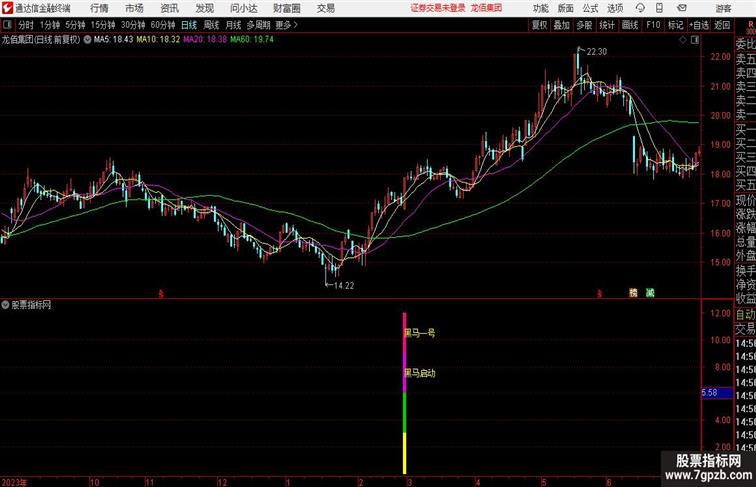Click the 统计 toolbar button
The width and height of the screenshot is (756, 487).
tap(607, 25)
